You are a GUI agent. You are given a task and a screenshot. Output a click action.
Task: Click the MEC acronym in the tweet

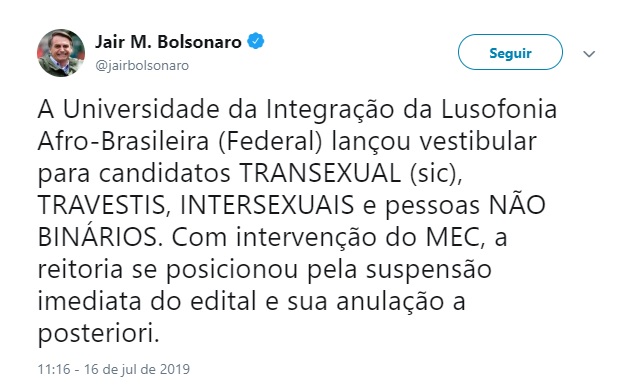point(453,237)
